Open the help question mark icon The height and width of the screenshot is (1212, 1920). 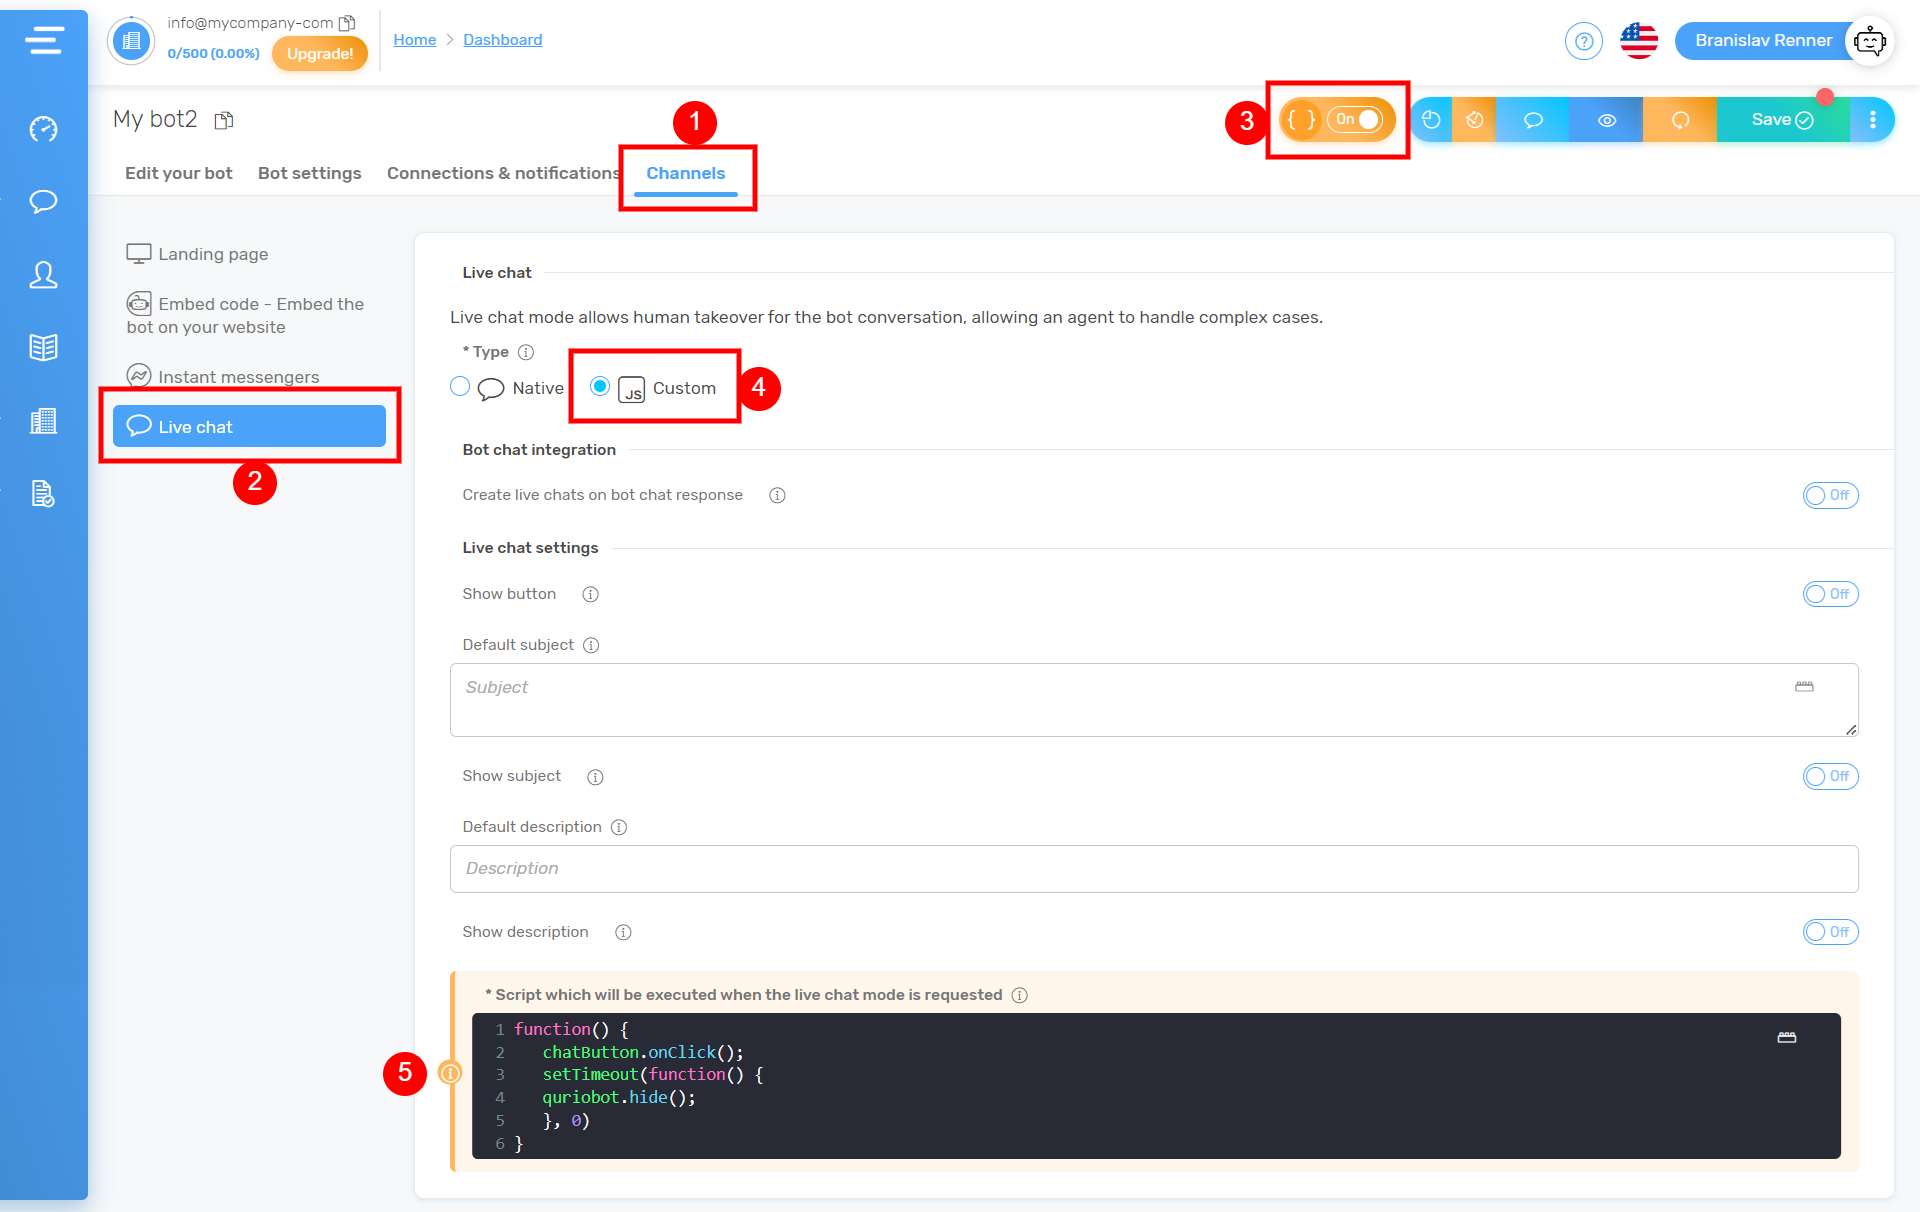[x=1583, y=41]
